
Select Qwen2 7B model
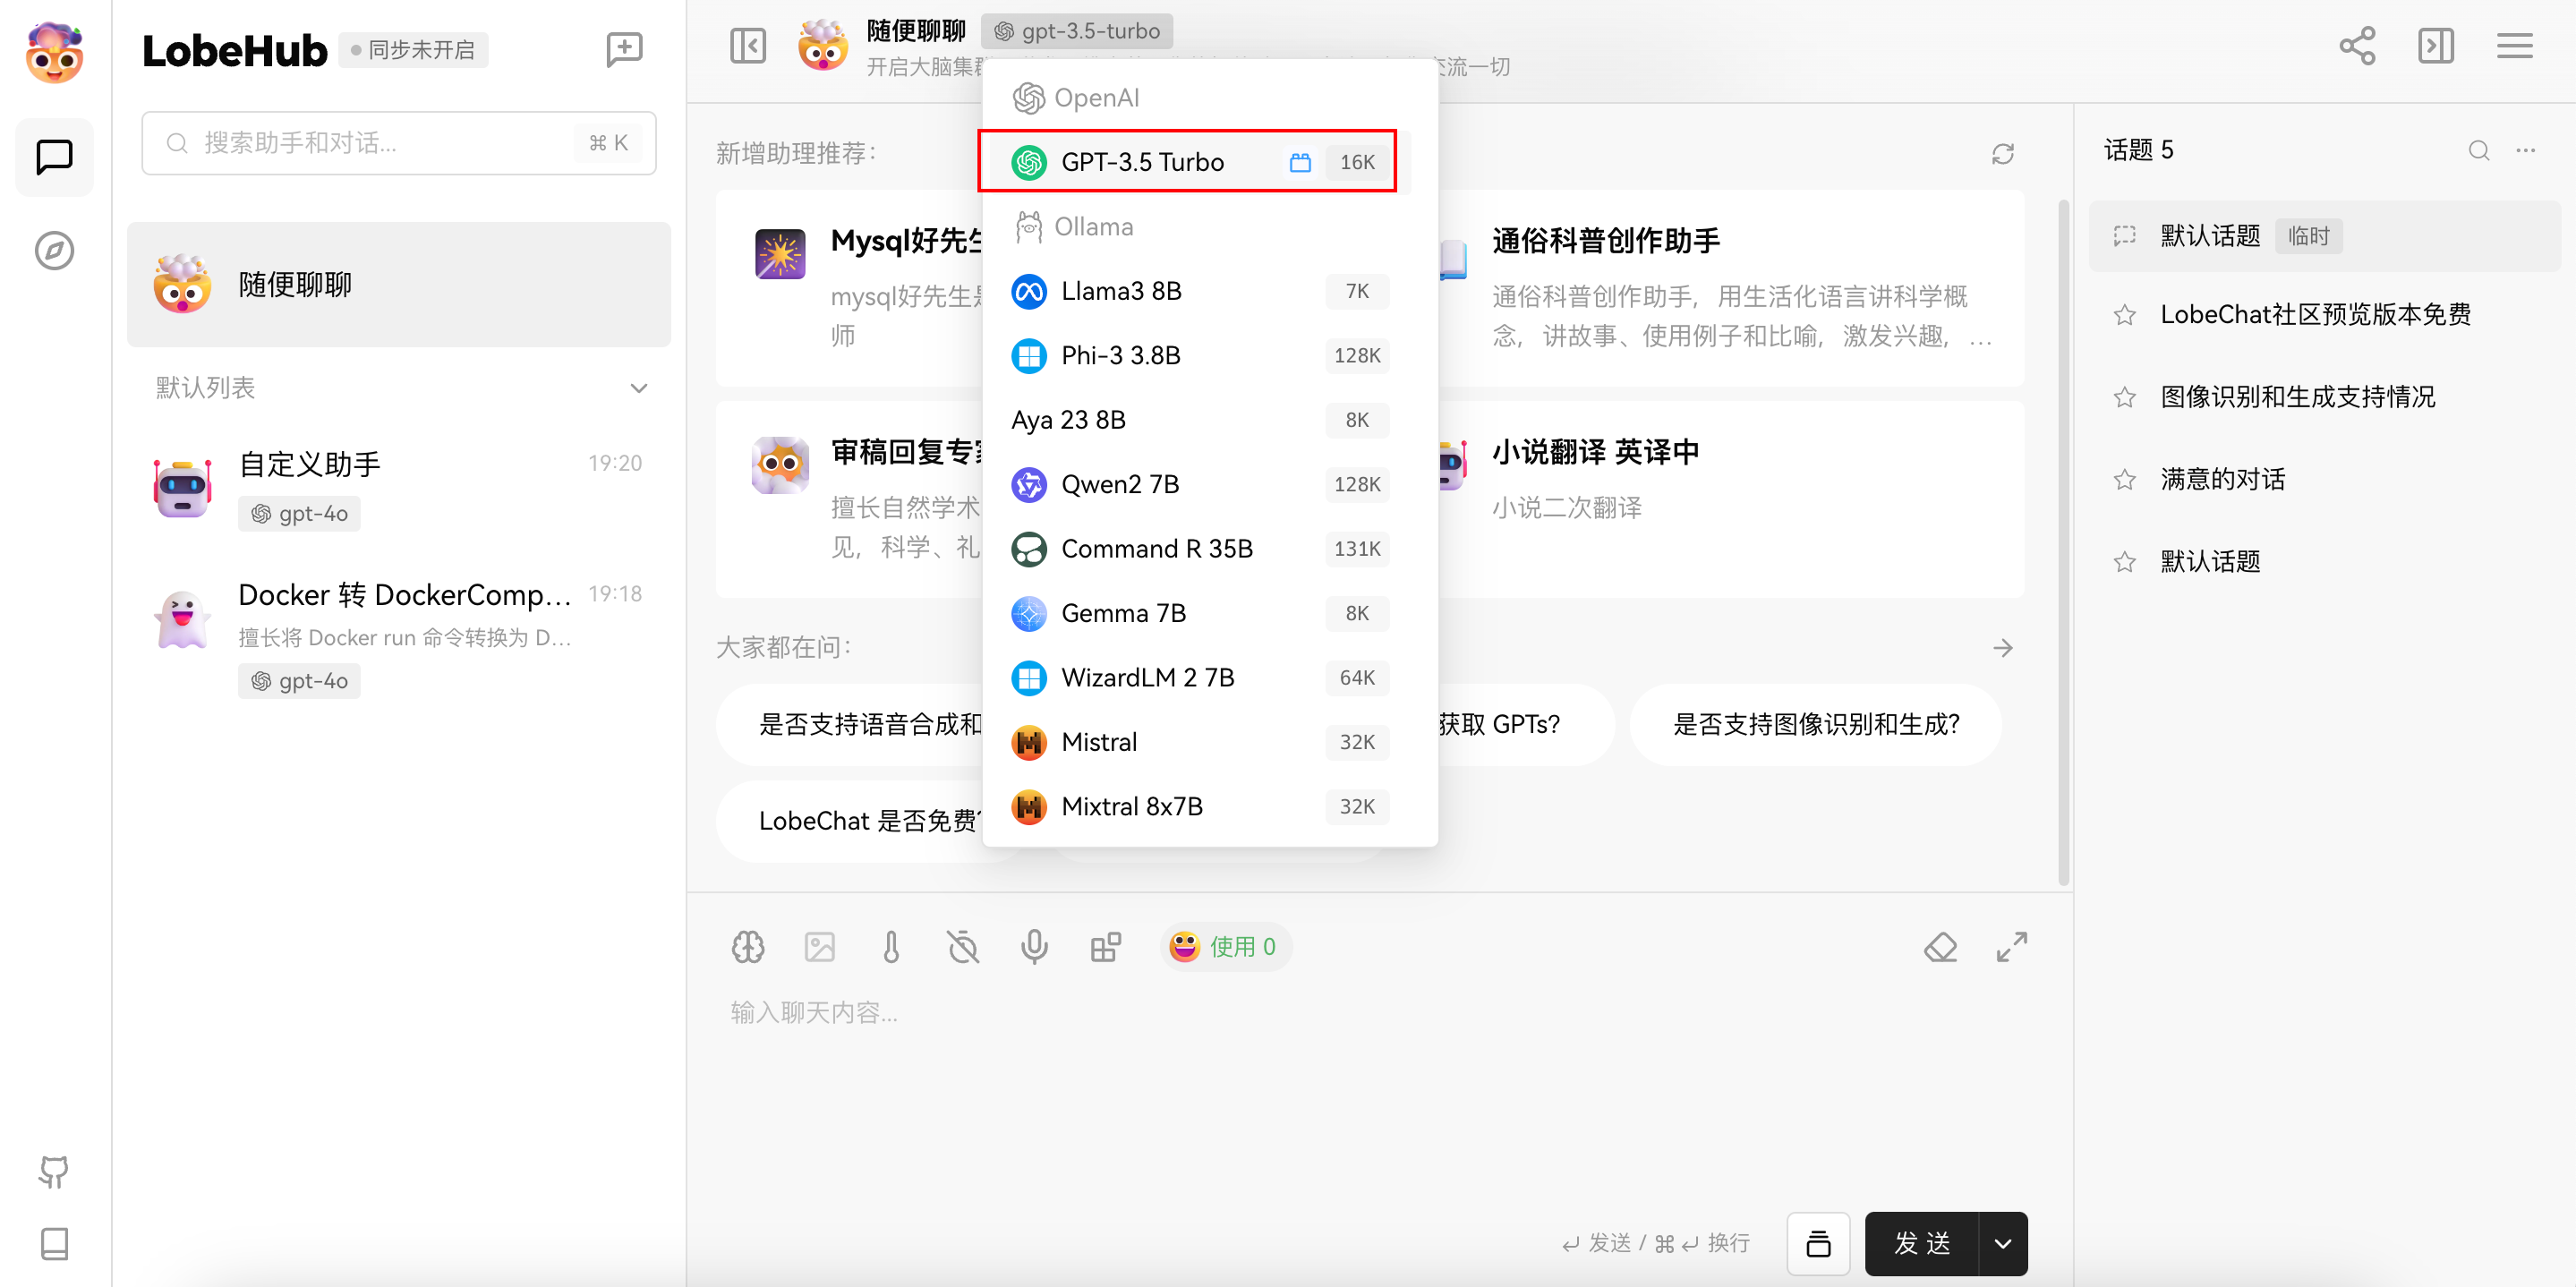[1199, 484]
